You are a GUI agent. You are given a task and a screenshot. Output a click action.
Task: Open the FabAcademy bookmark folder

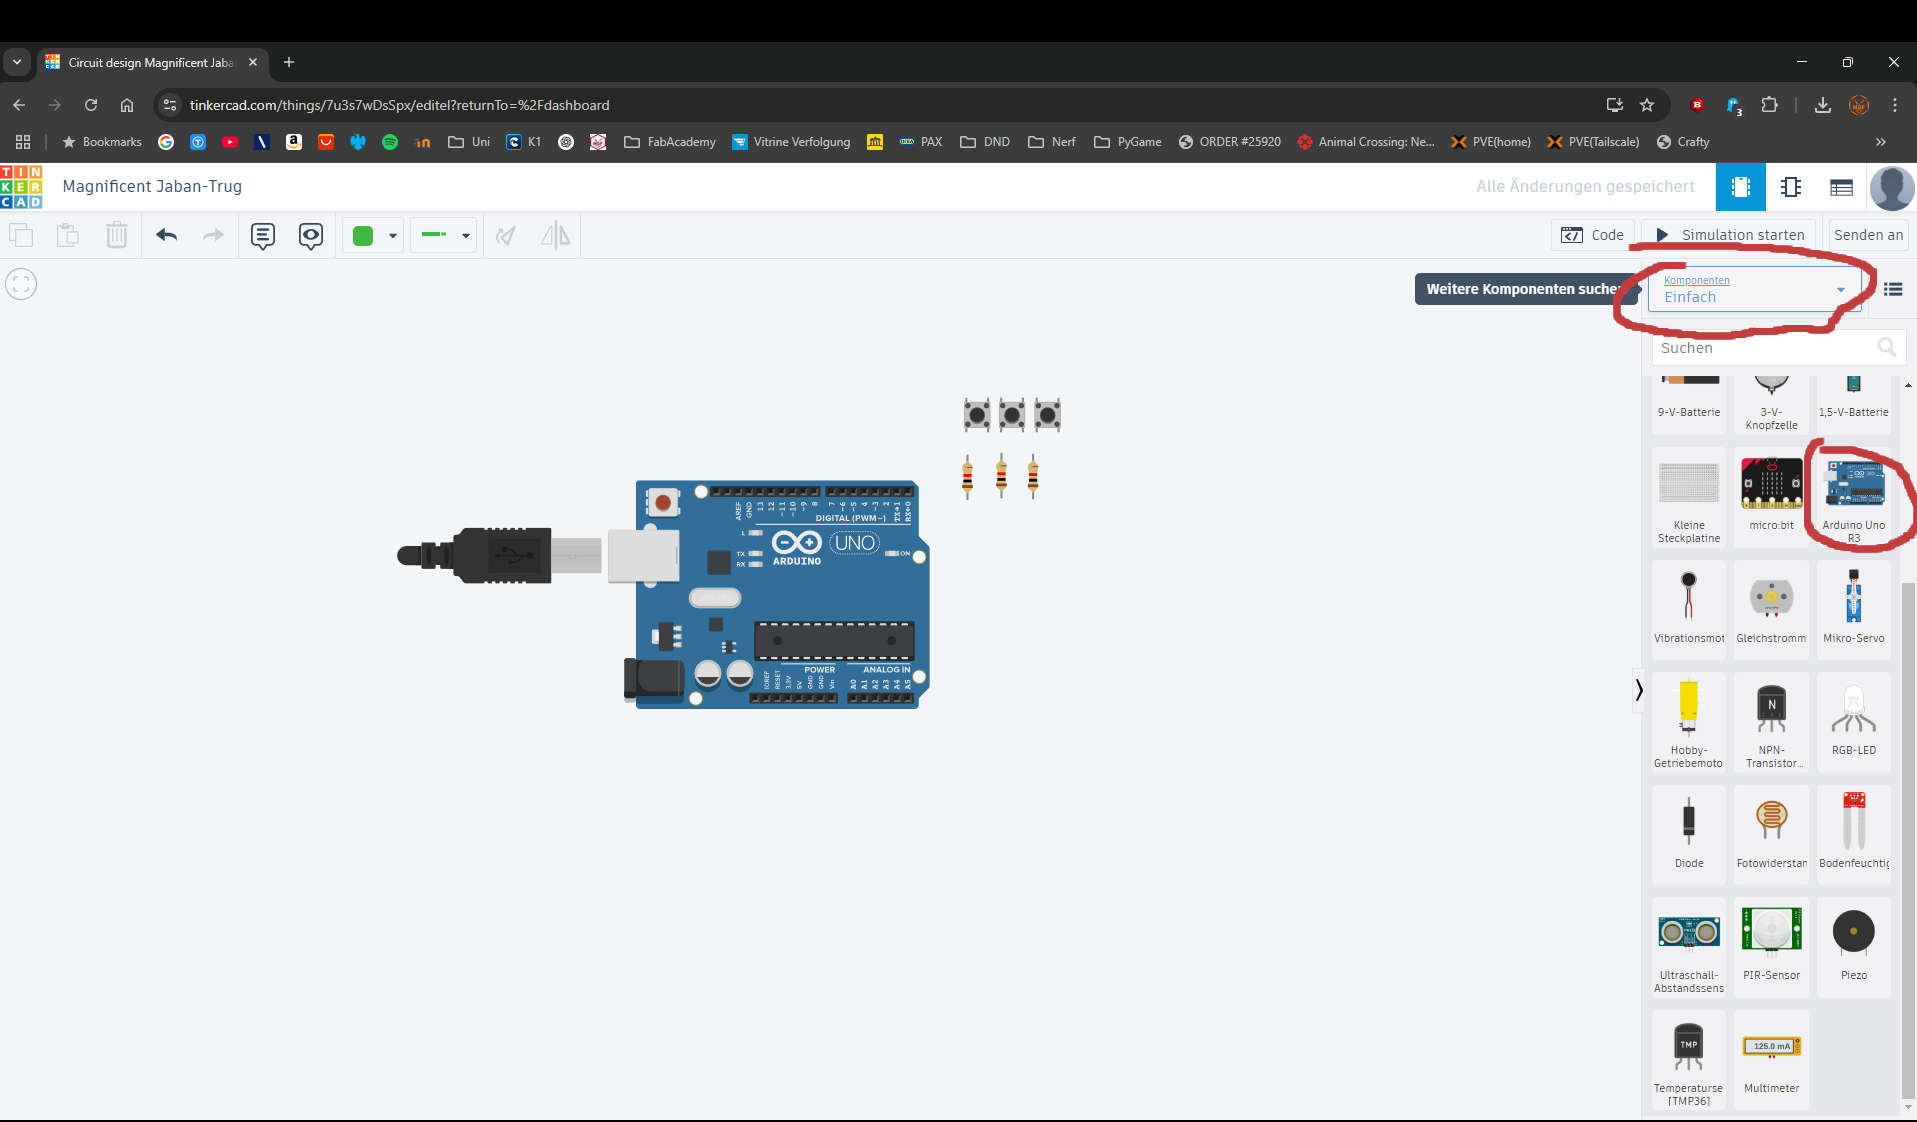point(670,142)
